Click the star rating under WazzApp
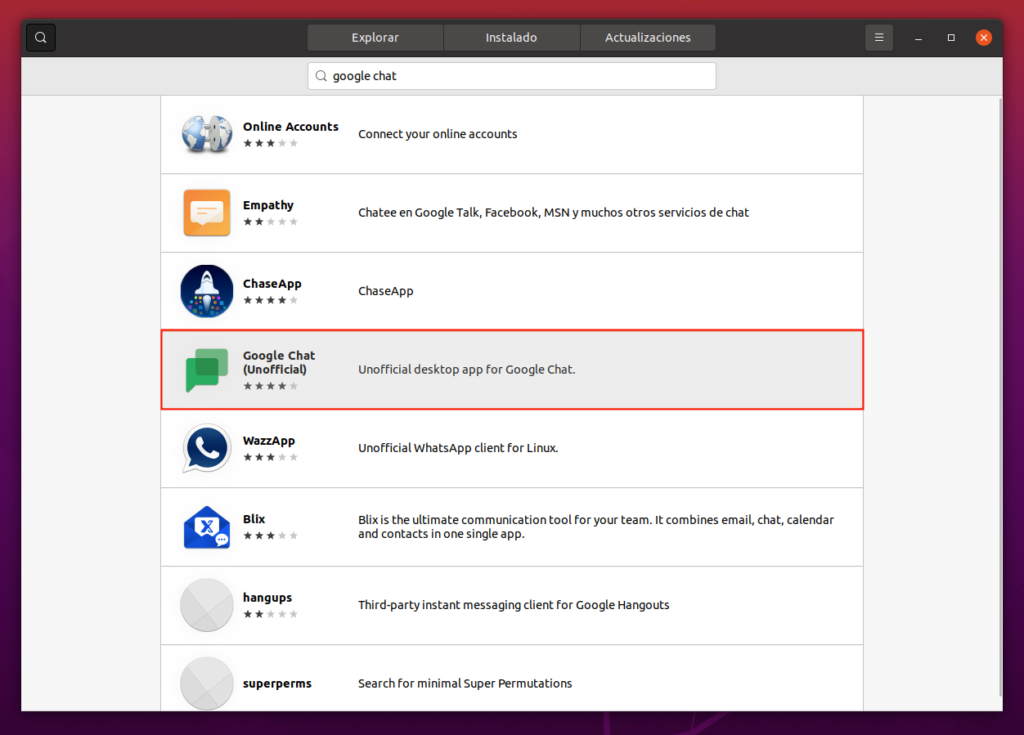 (270, 457)
